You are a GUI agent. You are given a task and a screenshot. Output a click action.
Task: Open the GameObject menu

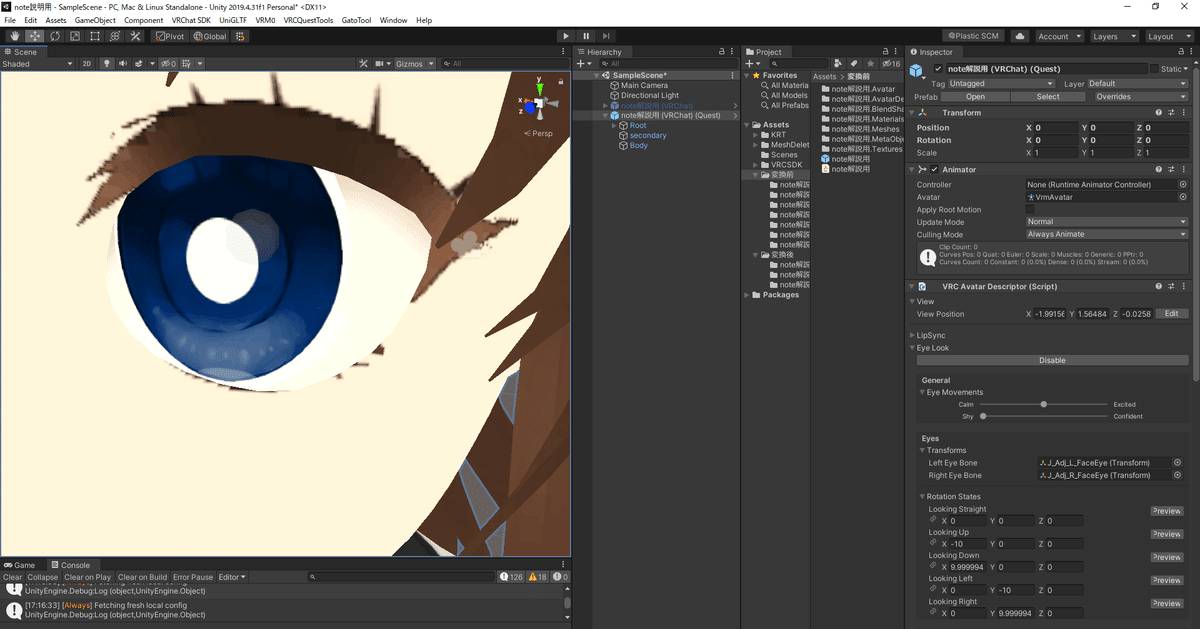(x=95, y=20)
